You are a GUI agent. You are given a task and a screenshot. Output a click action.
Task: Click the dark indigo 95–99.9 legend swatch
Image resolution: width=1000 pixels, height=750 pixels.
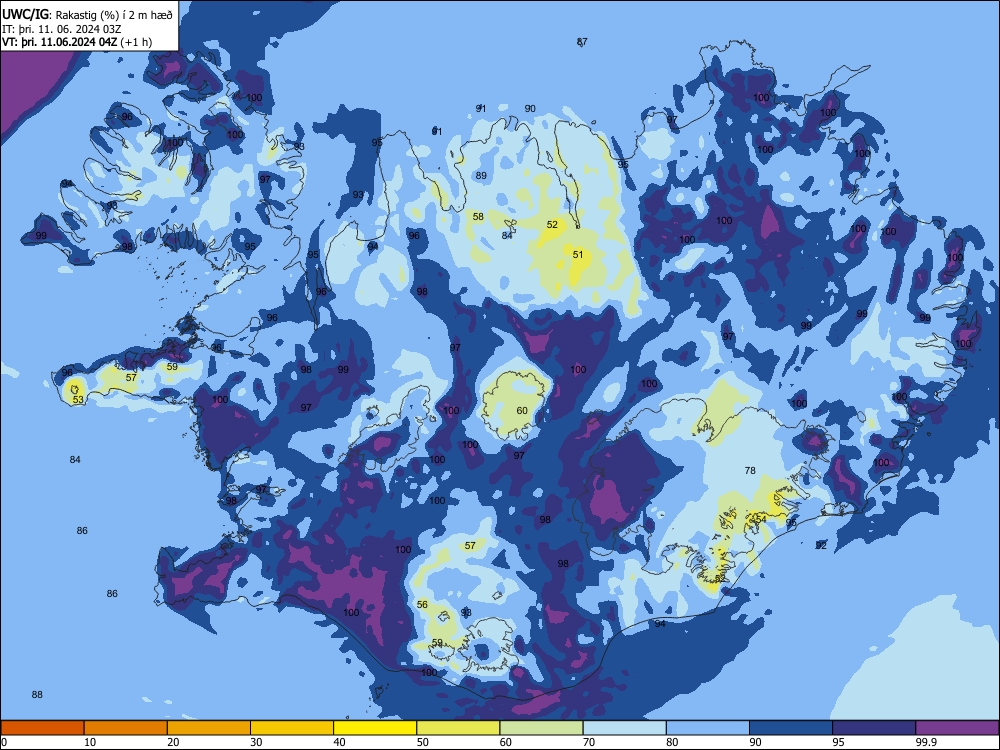pos(874,728)
